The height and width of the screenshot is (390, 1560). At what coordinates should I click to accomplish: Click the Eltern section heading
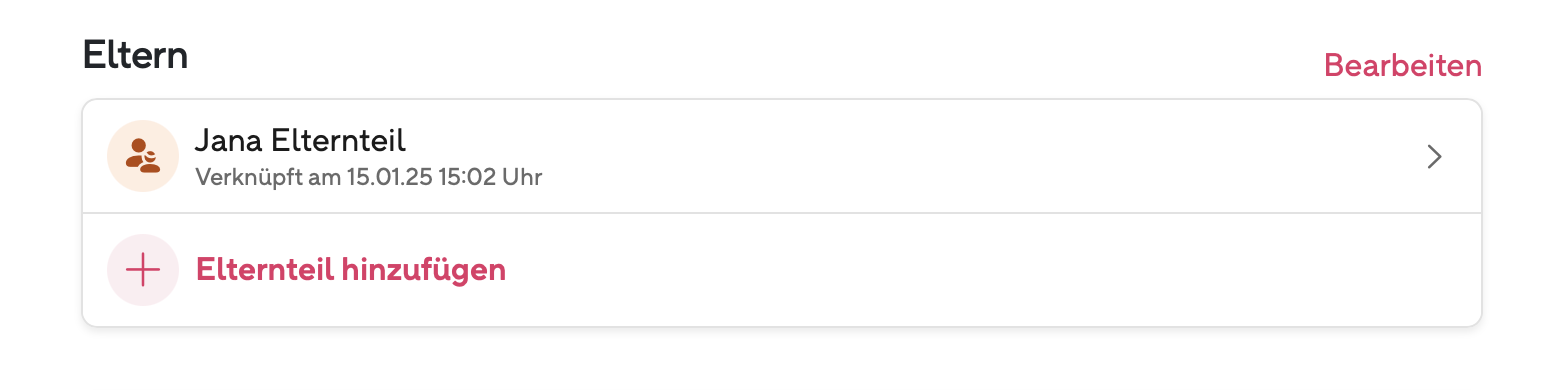(135, 55)
